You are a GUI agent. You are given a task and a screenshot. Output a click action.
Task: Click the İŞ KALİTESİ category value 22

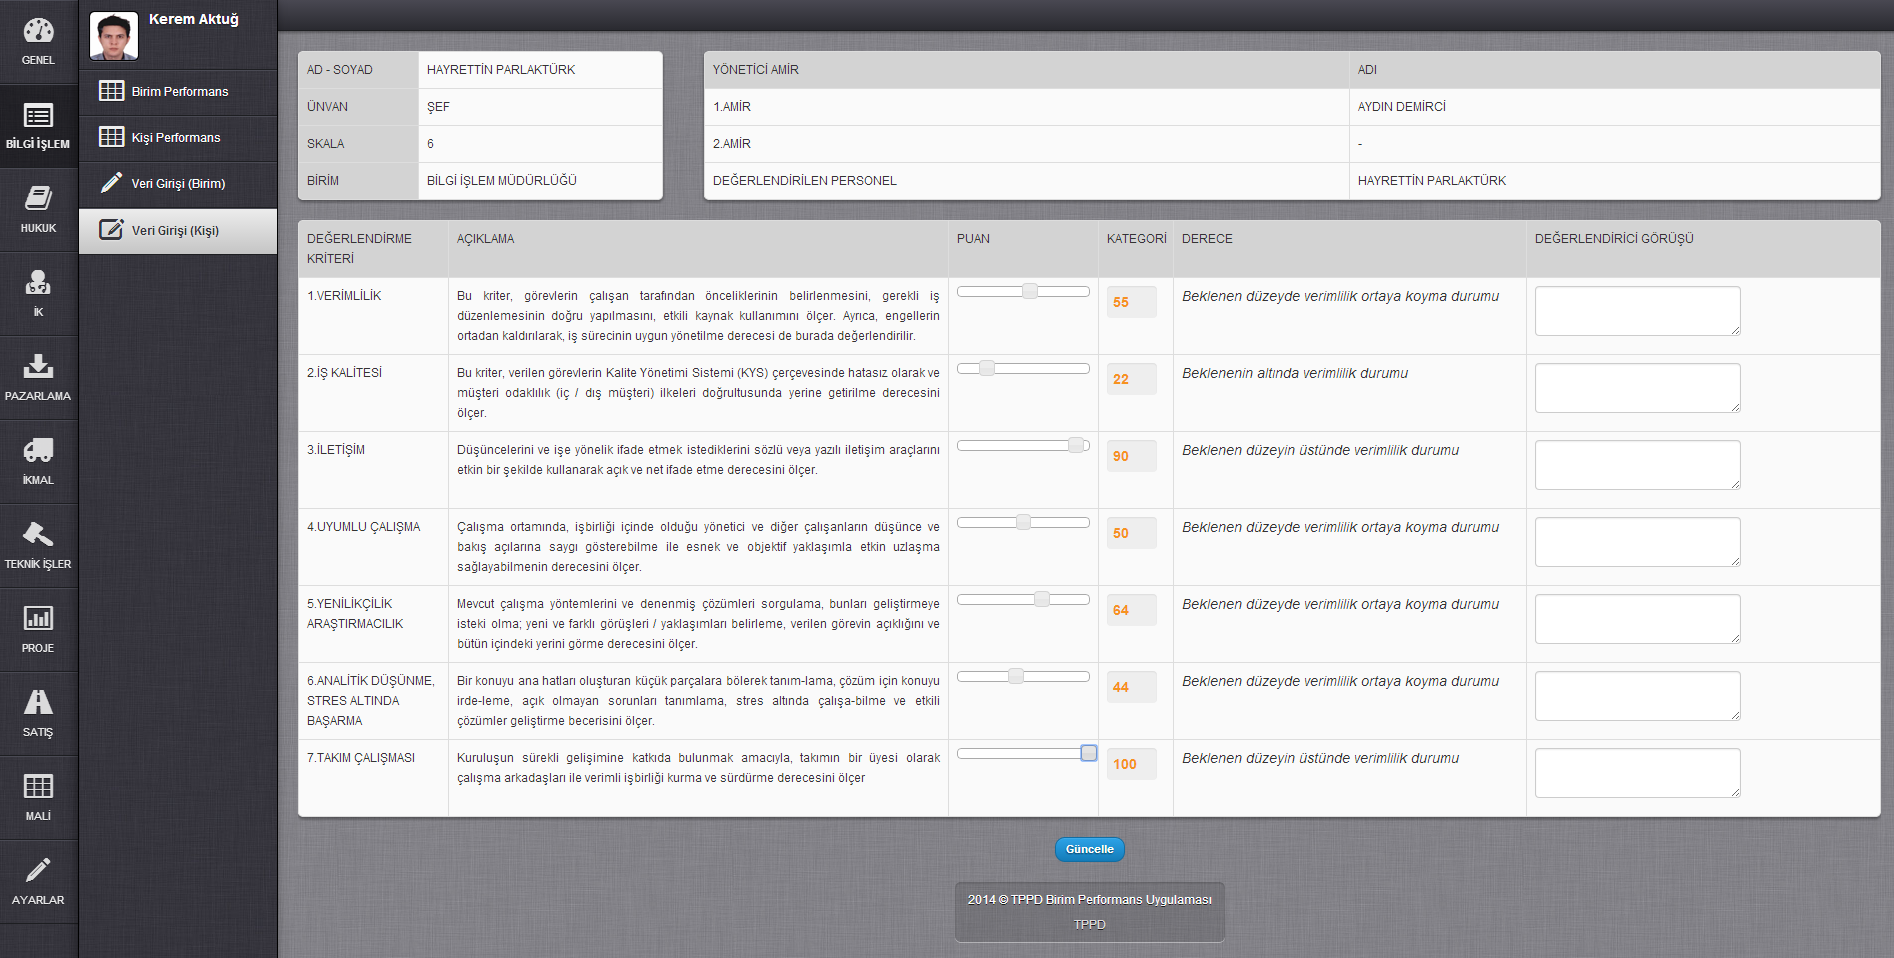coord(1131,379)
